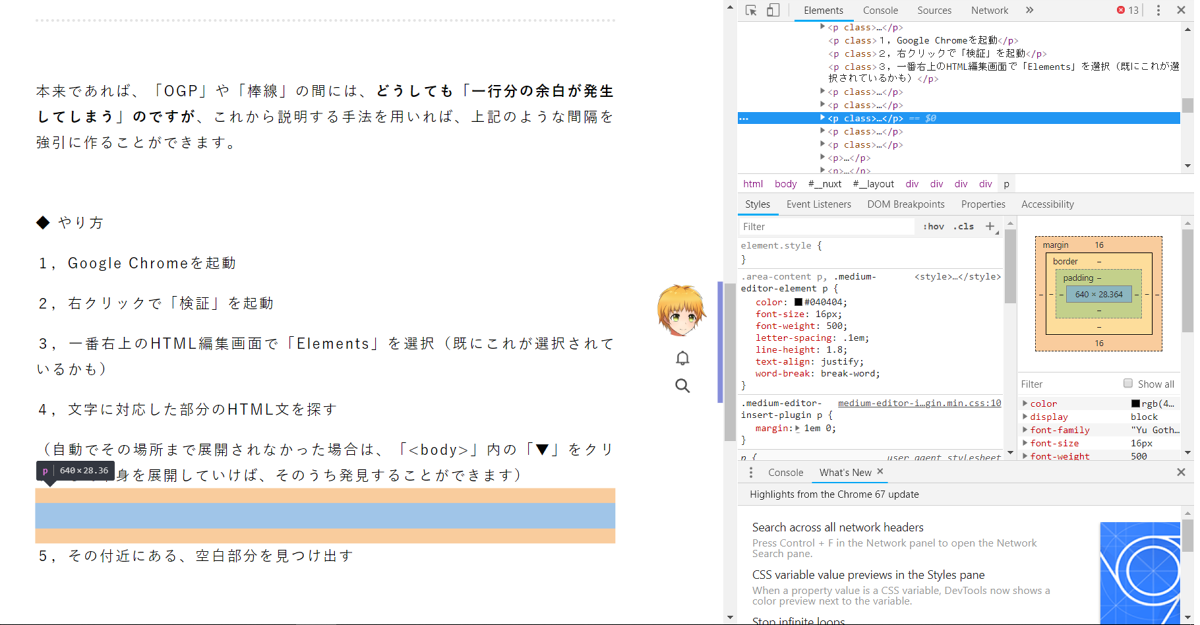Open the medium-editor min.css source link
The width and height of the screenshot is (1200, 625).
pyautogui.click(x=919, y=403)
